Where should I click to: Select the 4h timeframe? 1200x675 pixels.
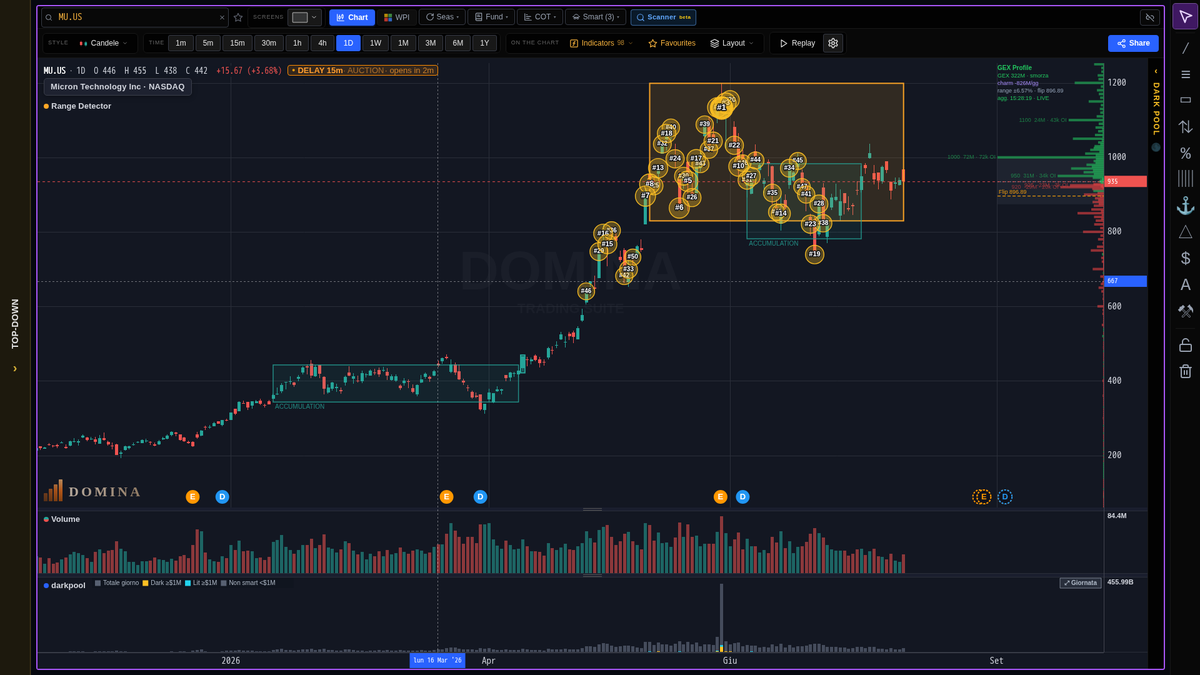(322, 43)
